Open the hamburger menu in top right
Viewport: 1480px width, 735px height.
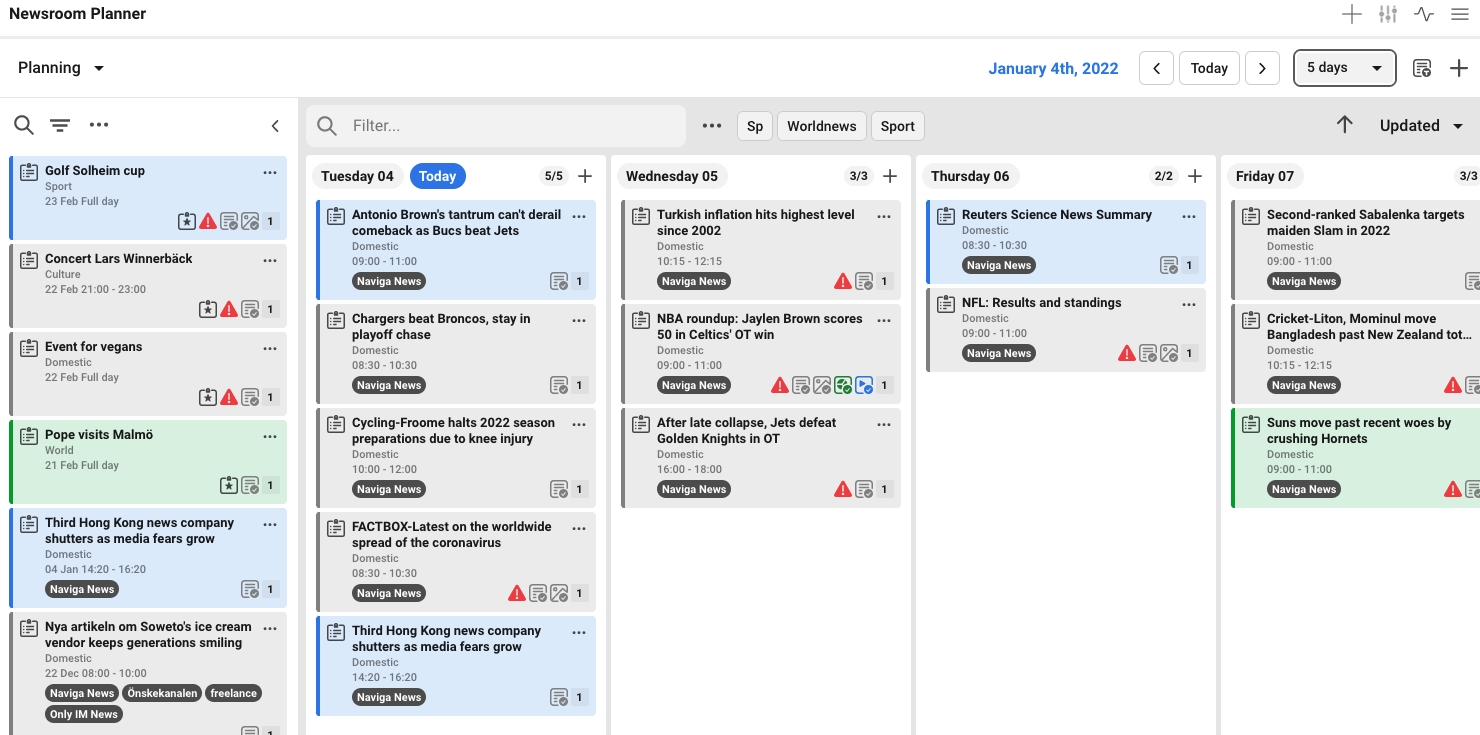[x=1459, y=14]
